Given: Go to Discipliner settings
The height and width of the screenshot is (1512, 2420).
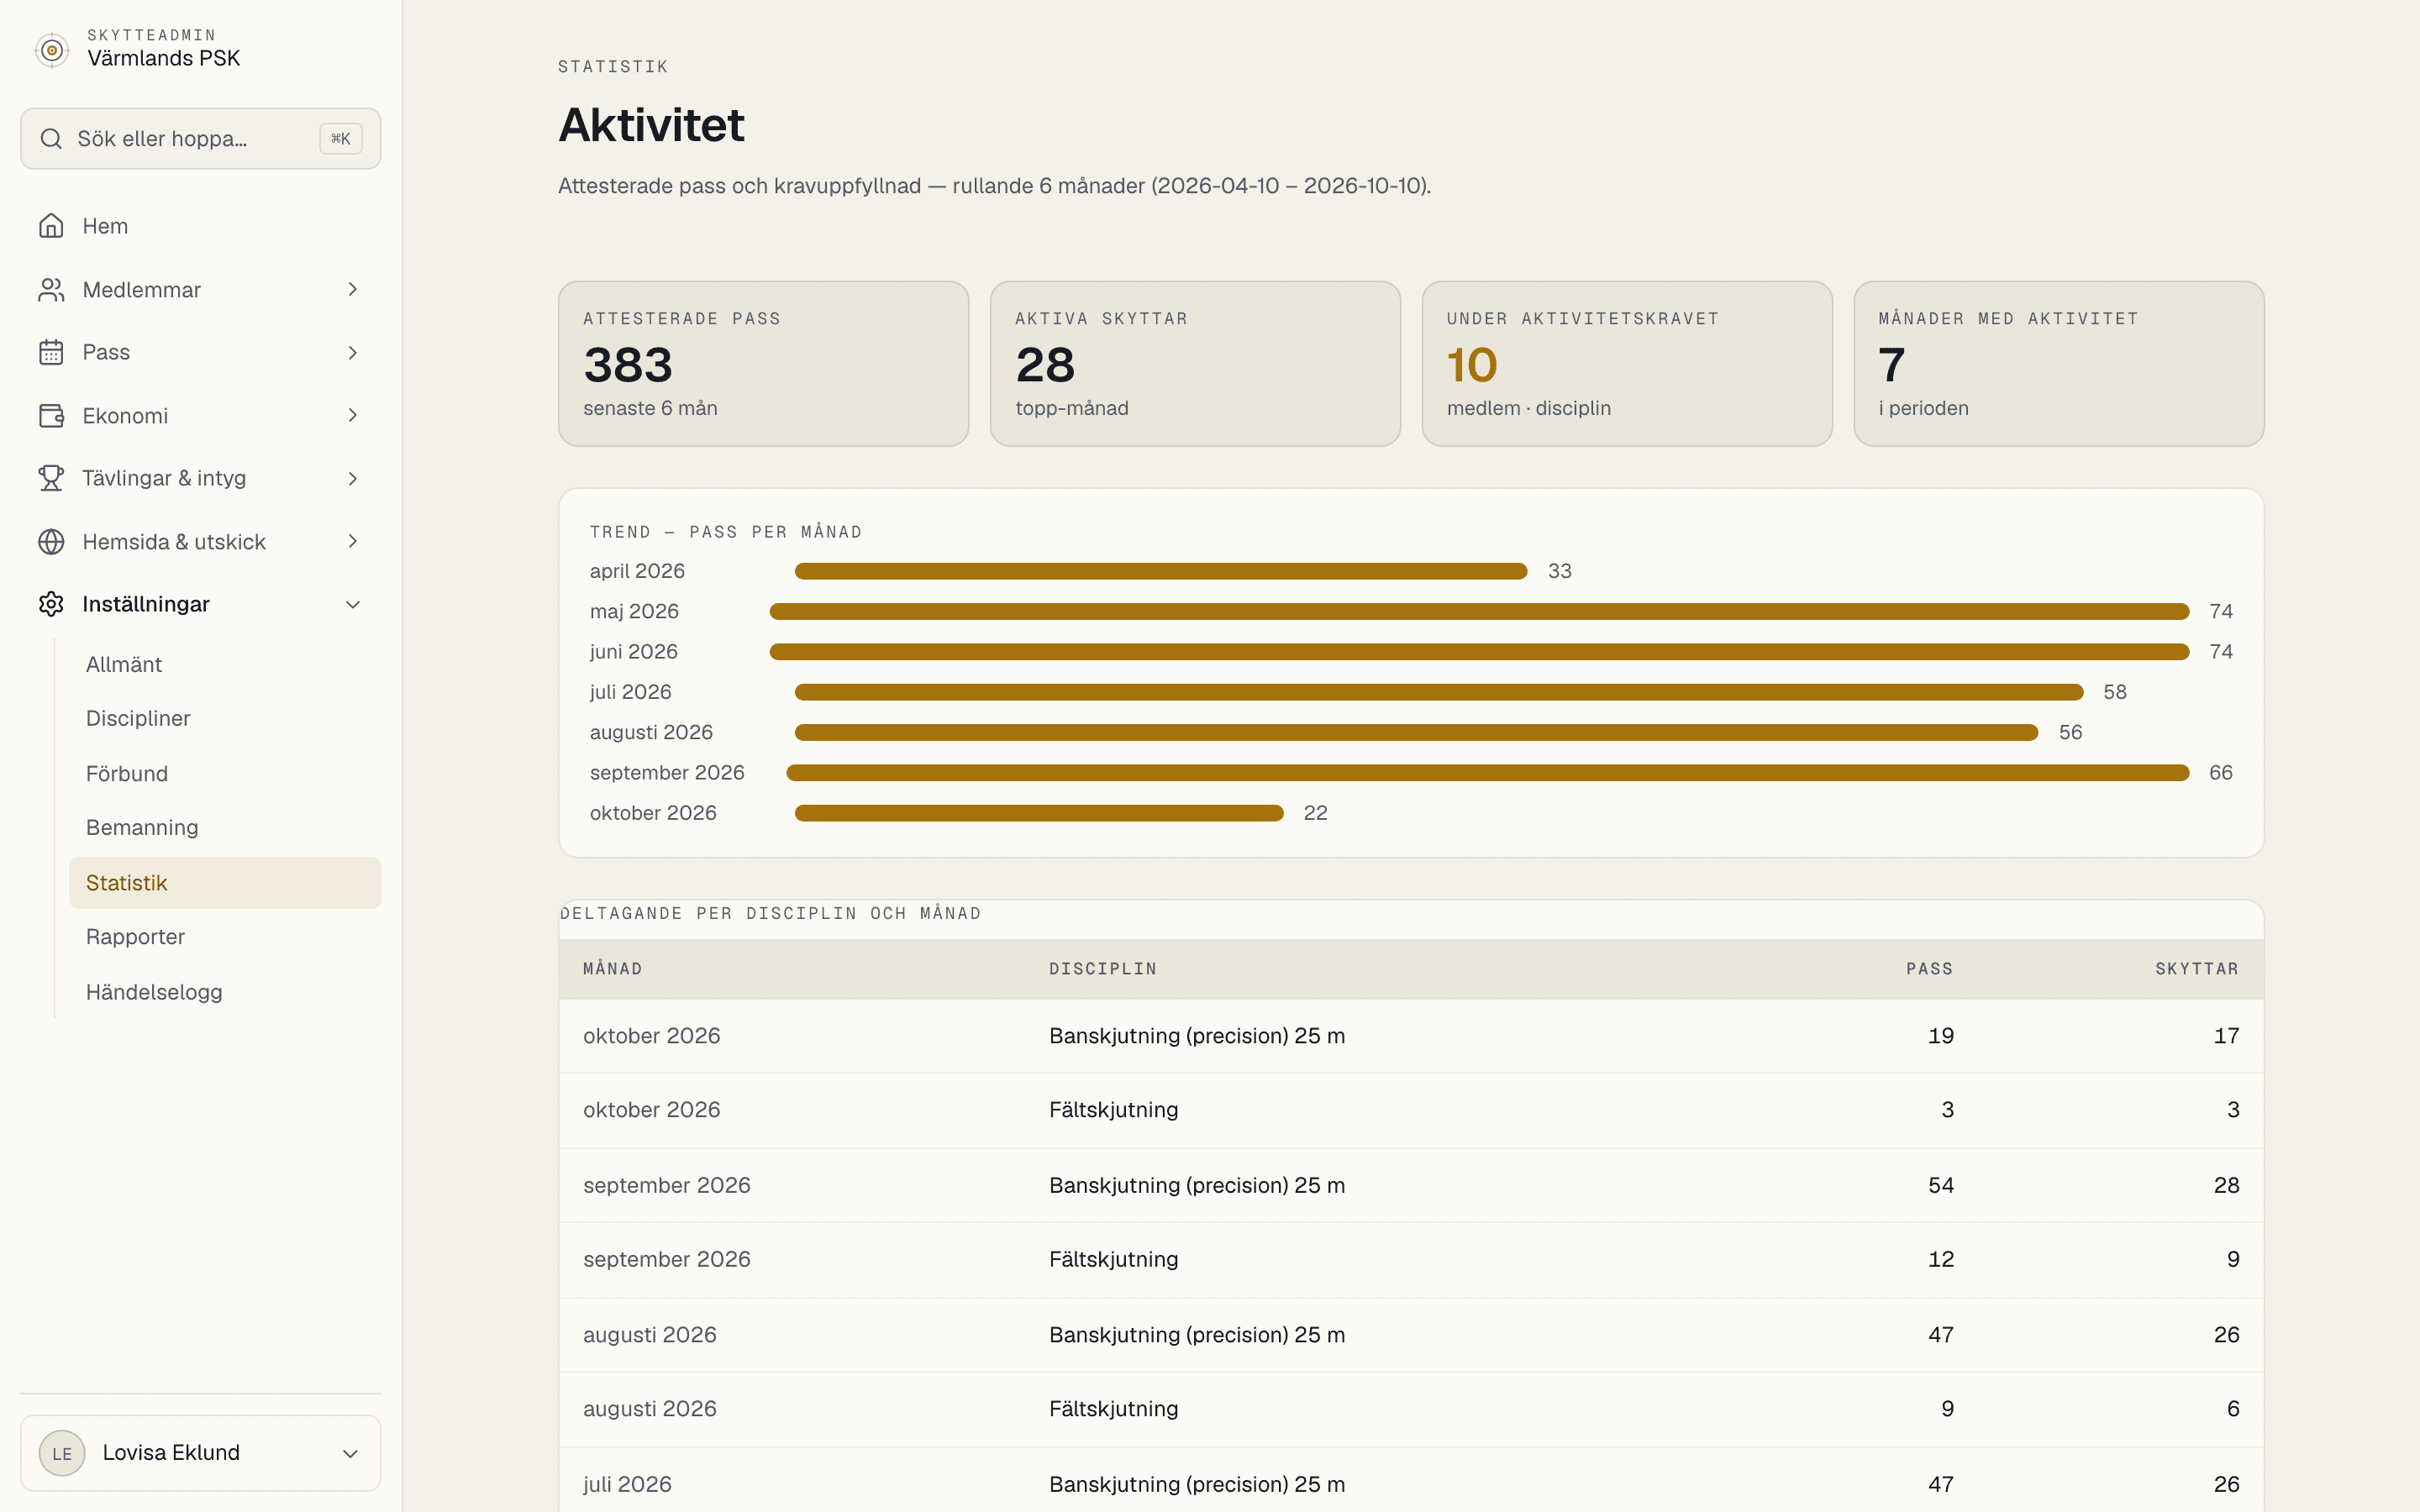Looking at the screenshot, I should point(224,718).
